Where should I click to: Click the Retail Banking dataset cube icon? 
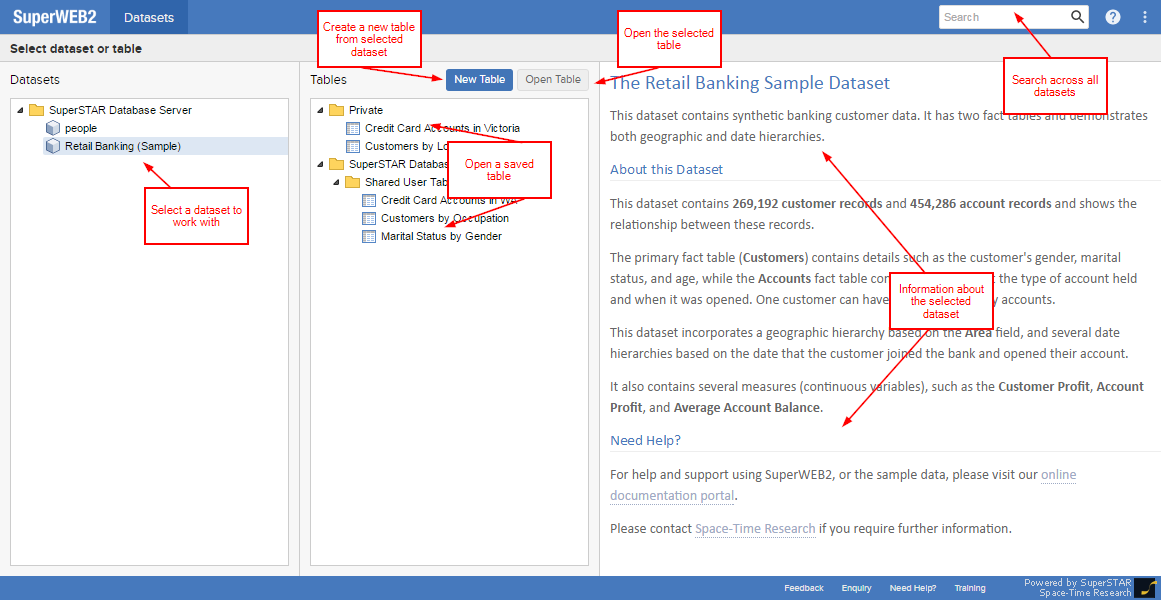click(53, 146)
